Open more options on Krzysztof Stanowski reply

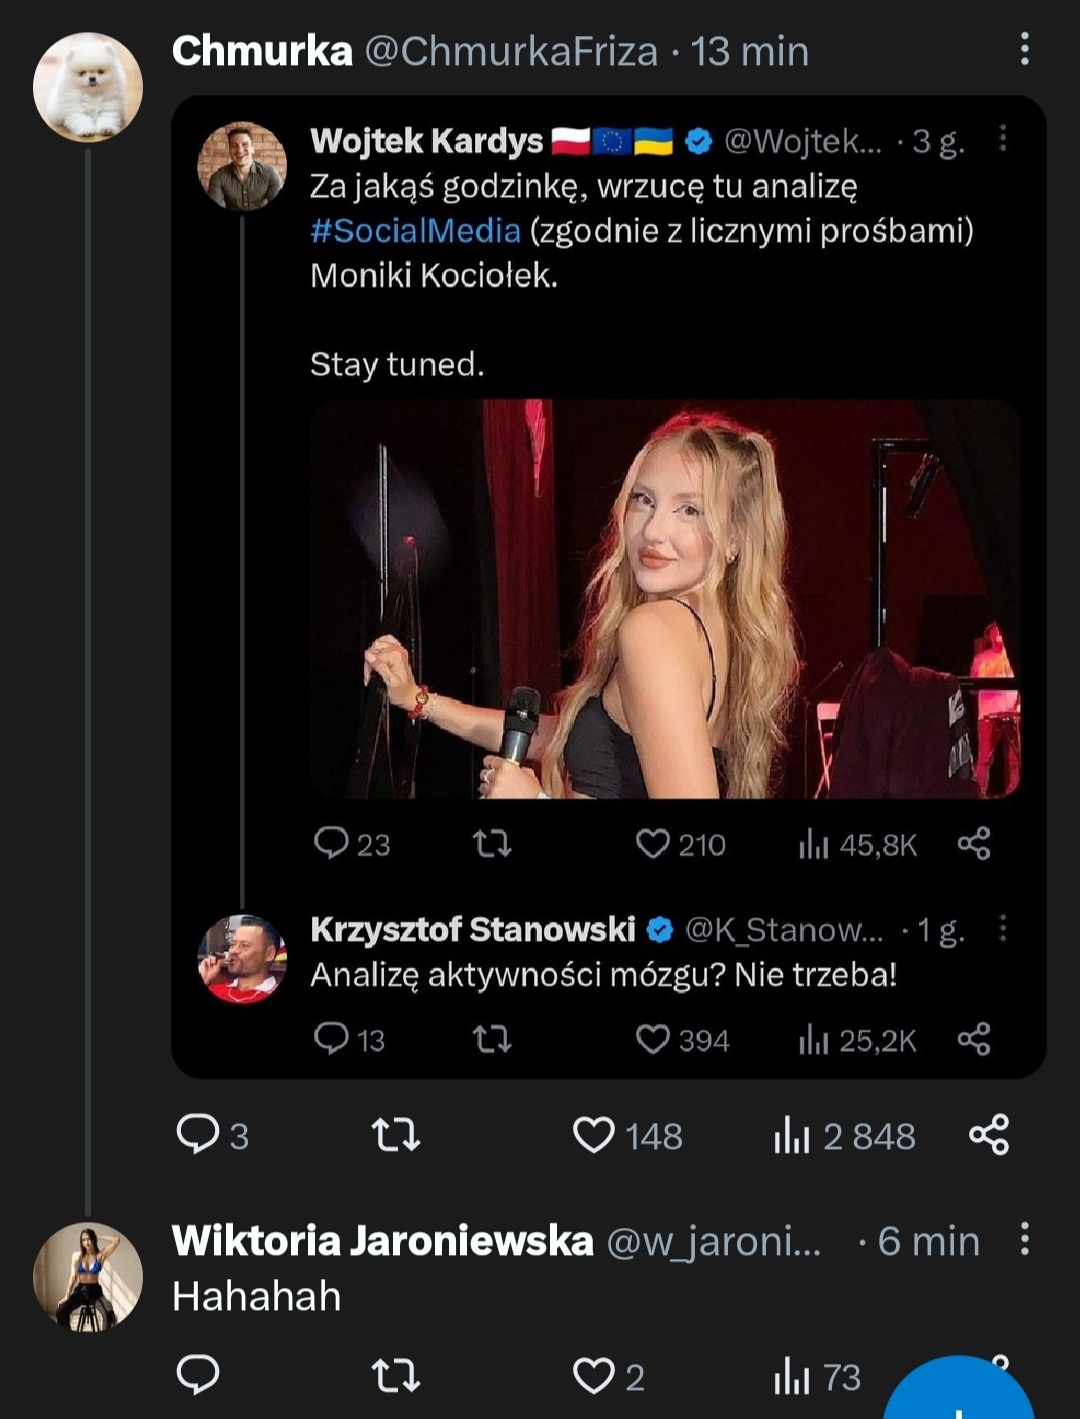point(1002,929)
